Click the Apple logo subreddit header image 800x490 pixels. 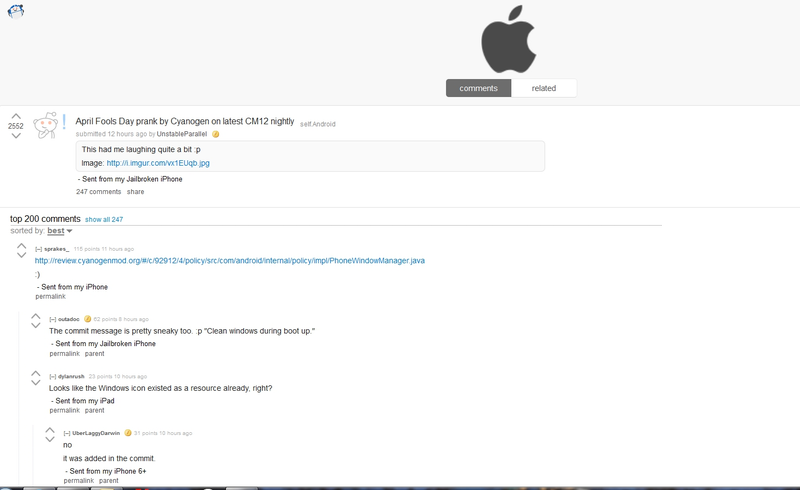pyautogui.click(x=509, y=39)
